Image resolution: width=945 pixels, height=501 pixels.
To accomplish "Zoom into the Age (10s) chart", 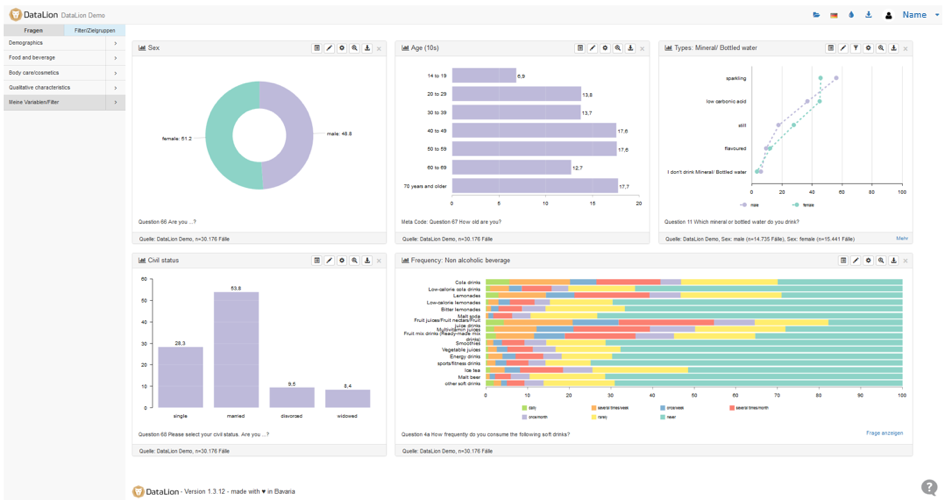I will 618,48.
